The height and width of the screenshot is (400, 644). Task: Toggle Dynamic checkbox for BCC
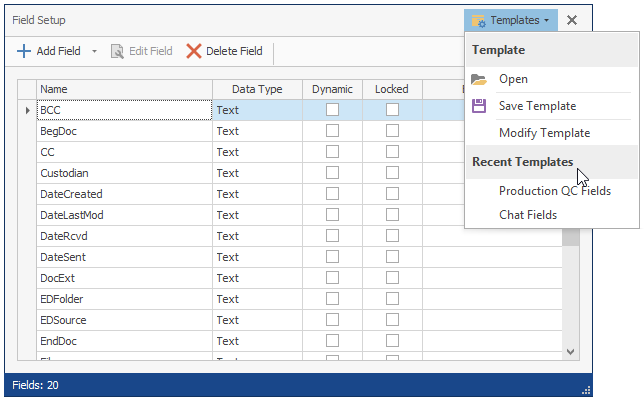pyautogui.click(x=332, y=110)
